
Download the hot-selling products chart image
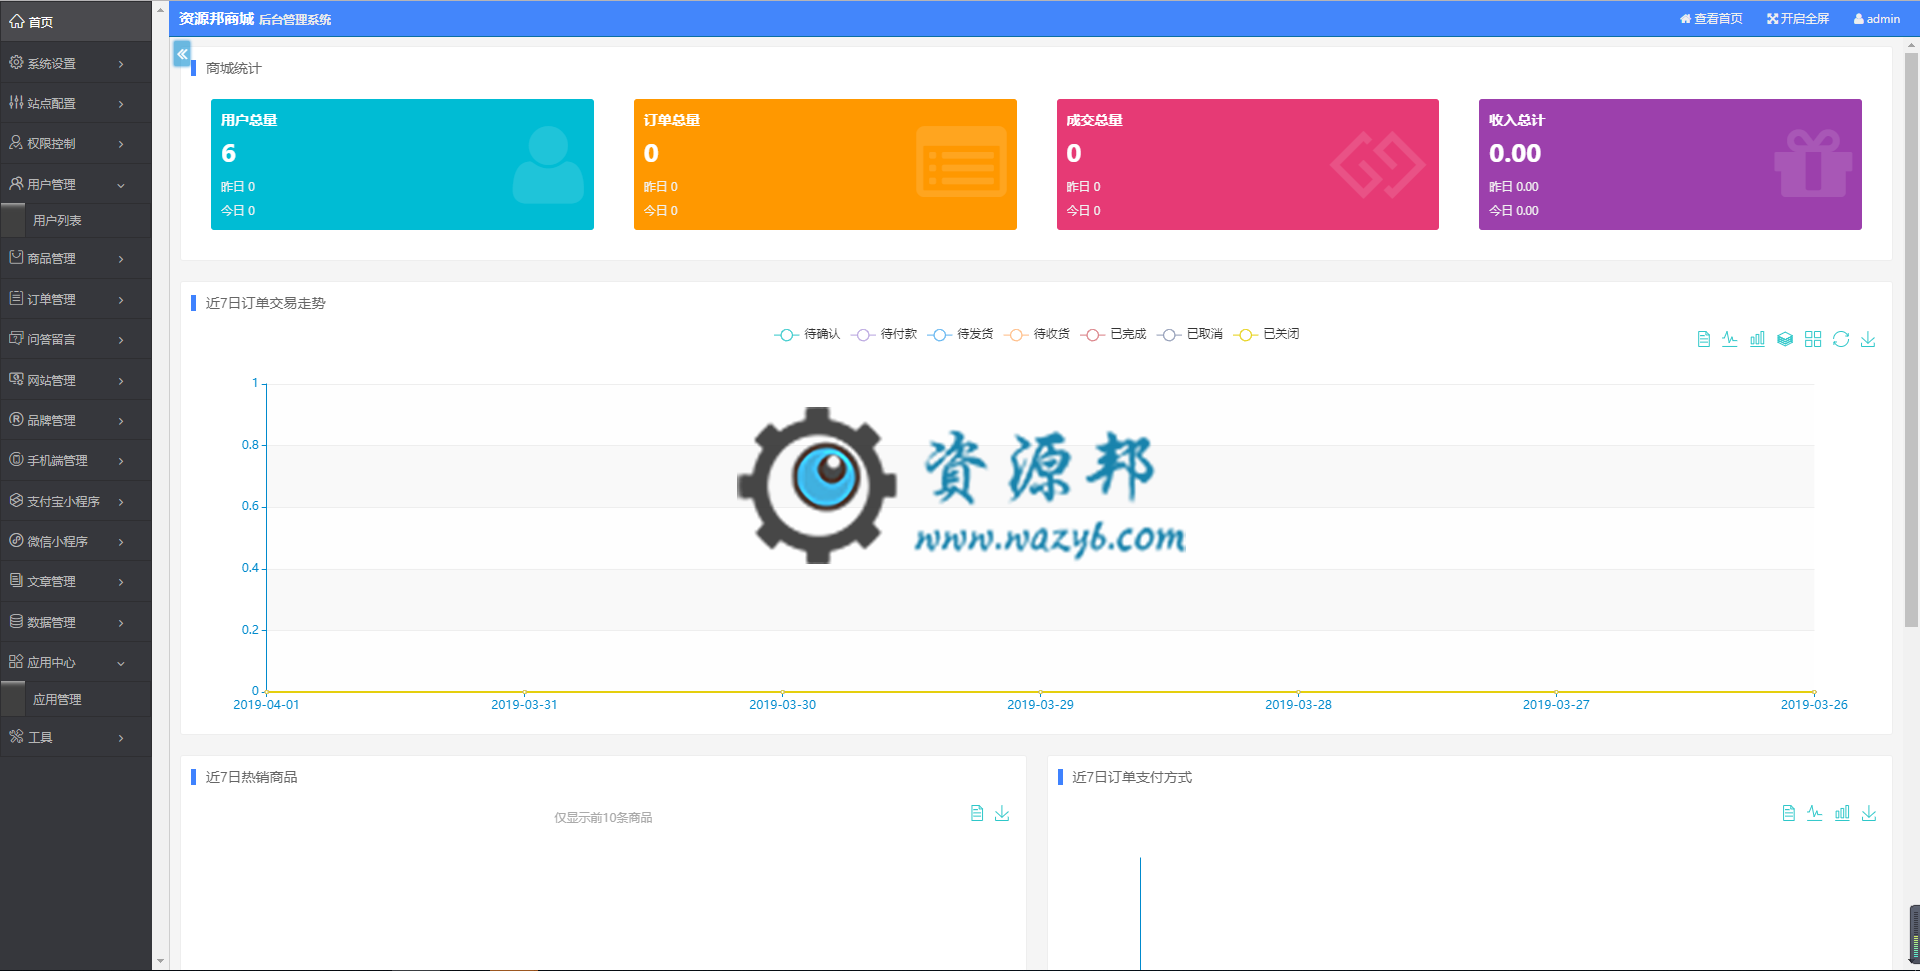pos(1002,814)
